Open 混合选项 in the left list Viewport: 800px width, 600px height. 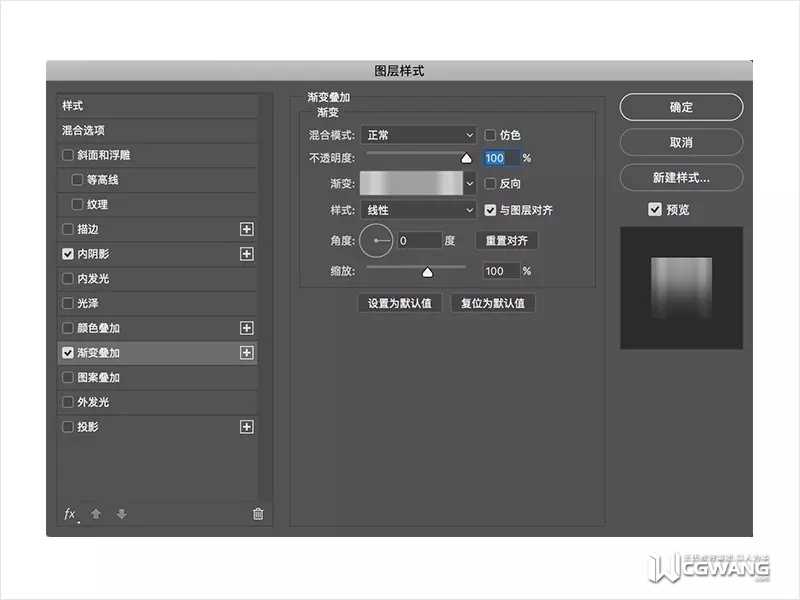tap(83, 130)
